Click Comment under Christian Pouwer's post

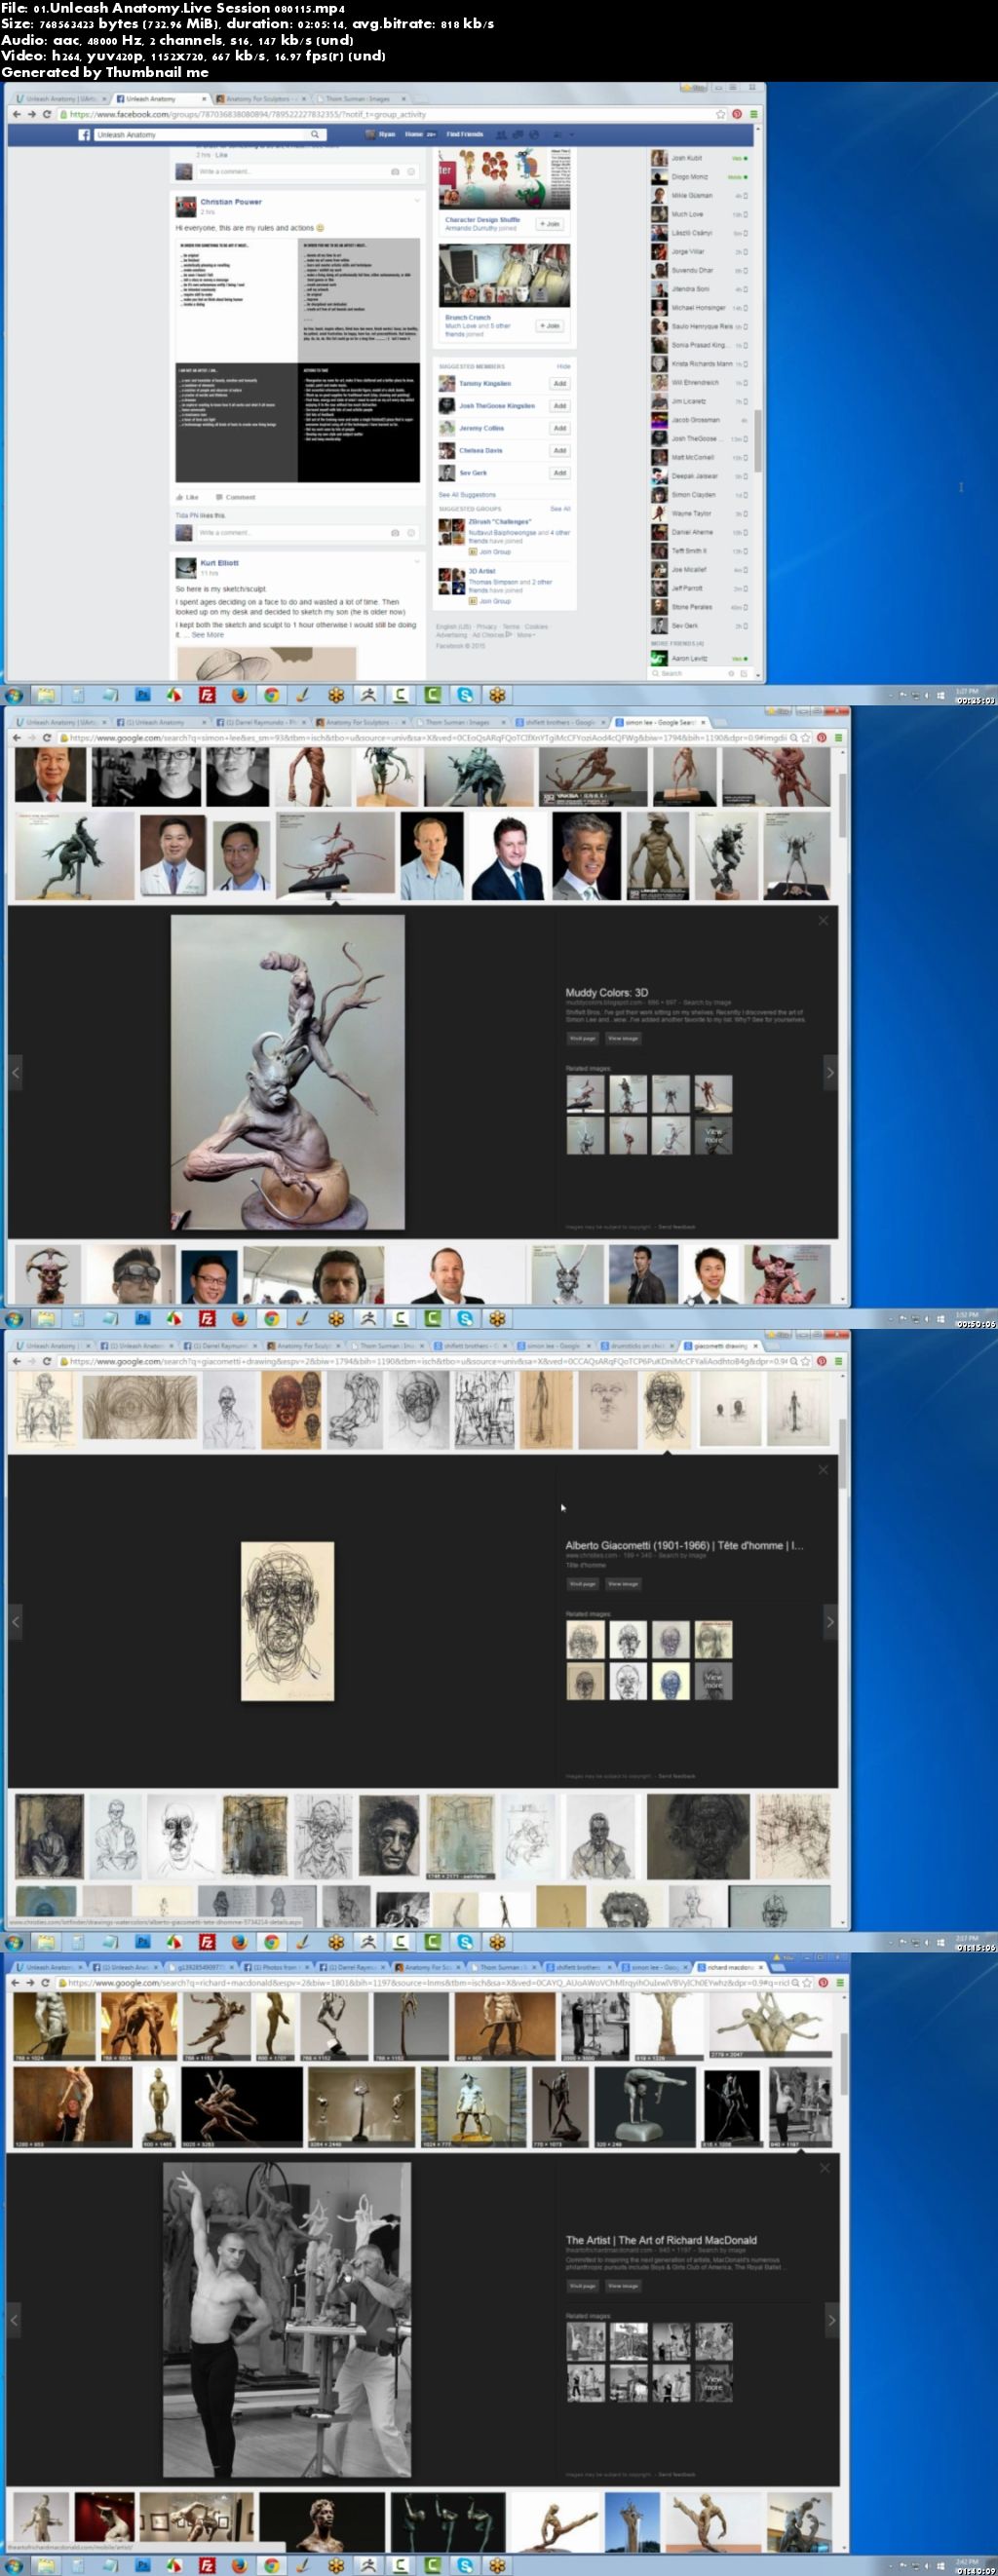(236, 497)
